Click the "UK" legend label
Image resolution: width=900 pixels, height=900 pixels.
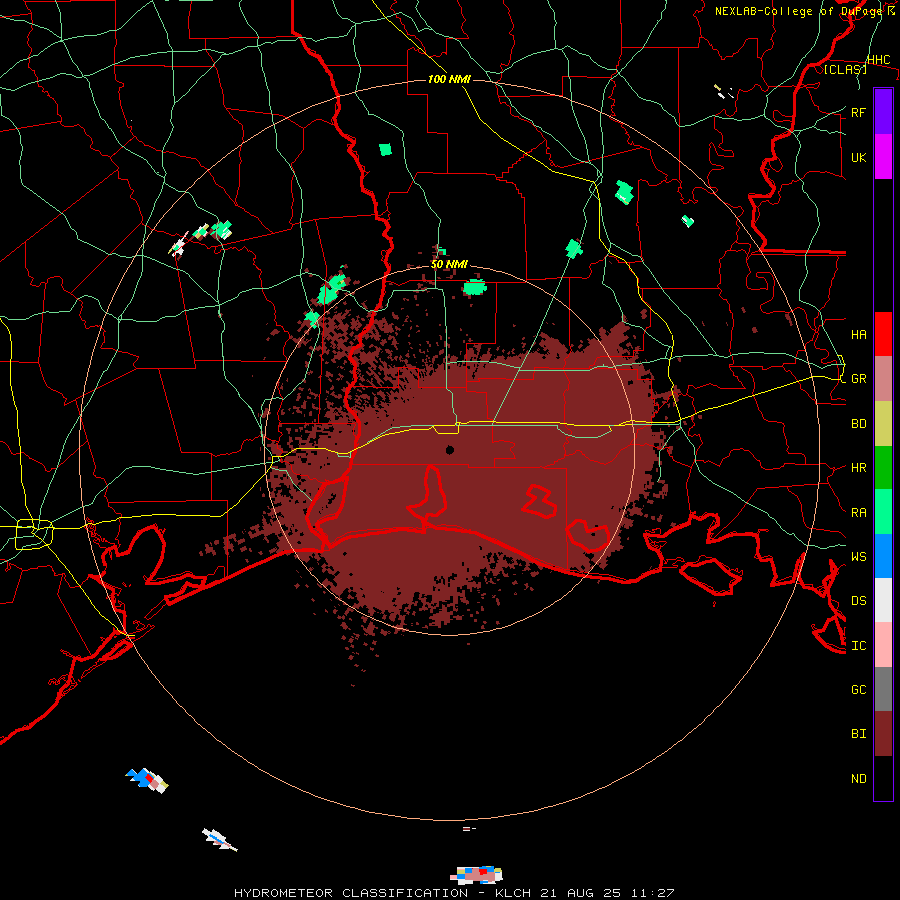click(858, 158)
